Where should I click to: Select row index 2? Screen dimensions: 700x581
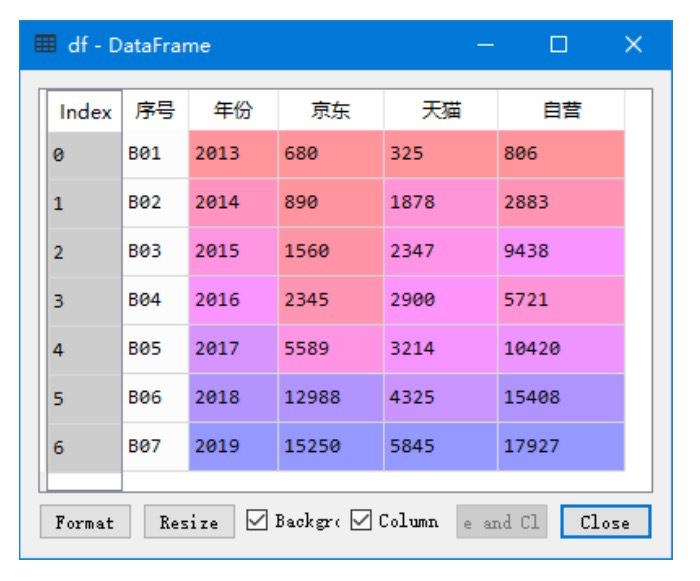pyautogui.click(x=84, y=252)
